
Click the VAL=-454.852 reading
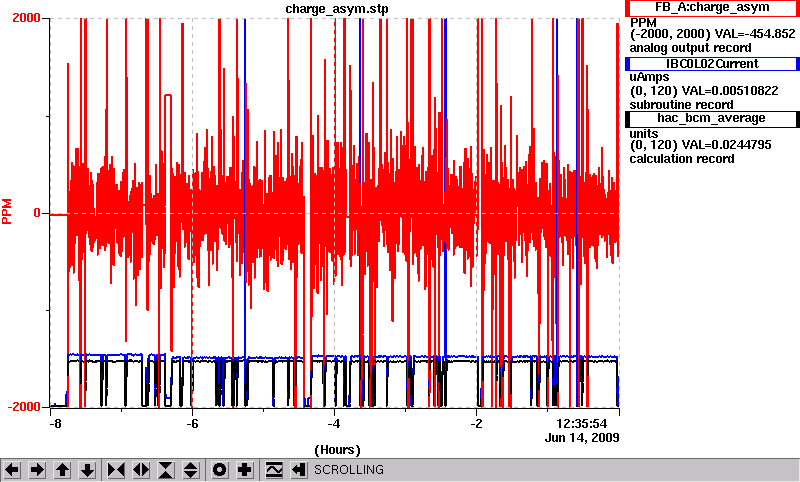[755, 34]
